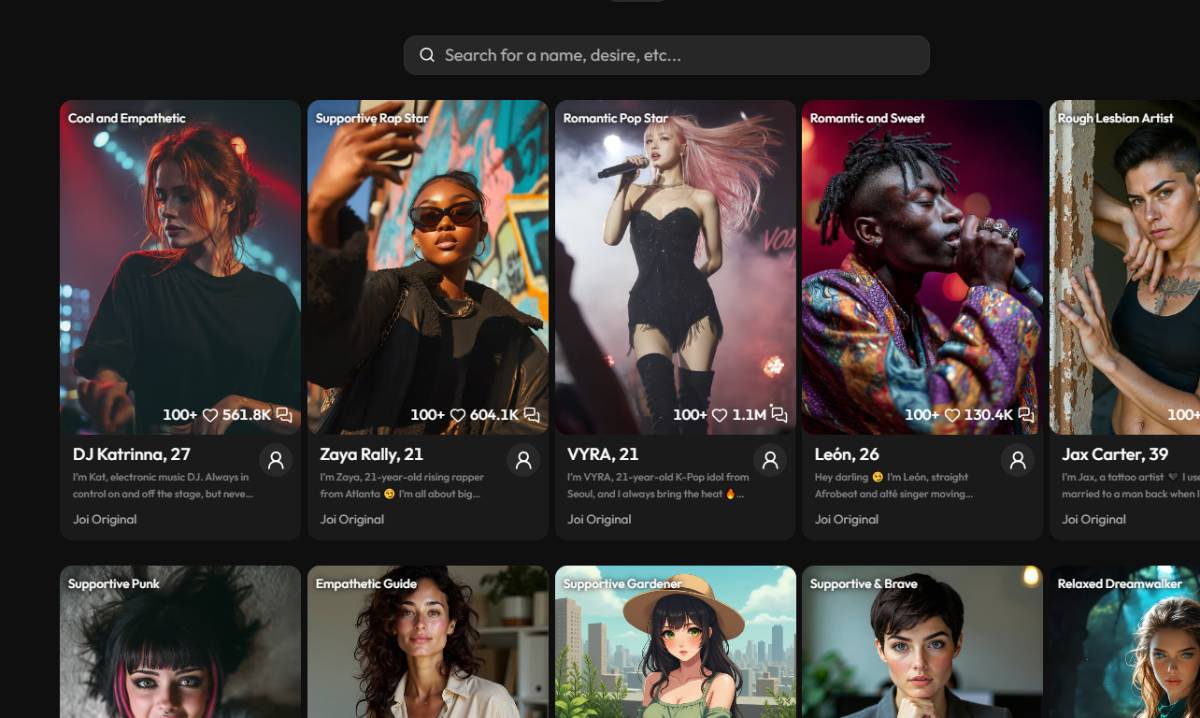The image size is (1200, 718).
Task: Like DJ Katrinna via heart icon
Action: 210,414
